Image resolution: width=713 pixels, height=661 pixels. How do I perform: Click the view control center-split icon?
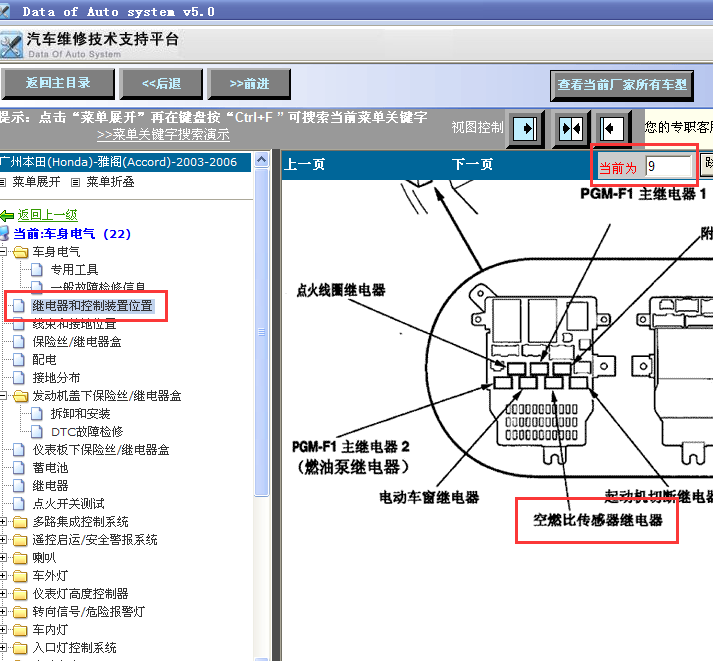point(571,129)
